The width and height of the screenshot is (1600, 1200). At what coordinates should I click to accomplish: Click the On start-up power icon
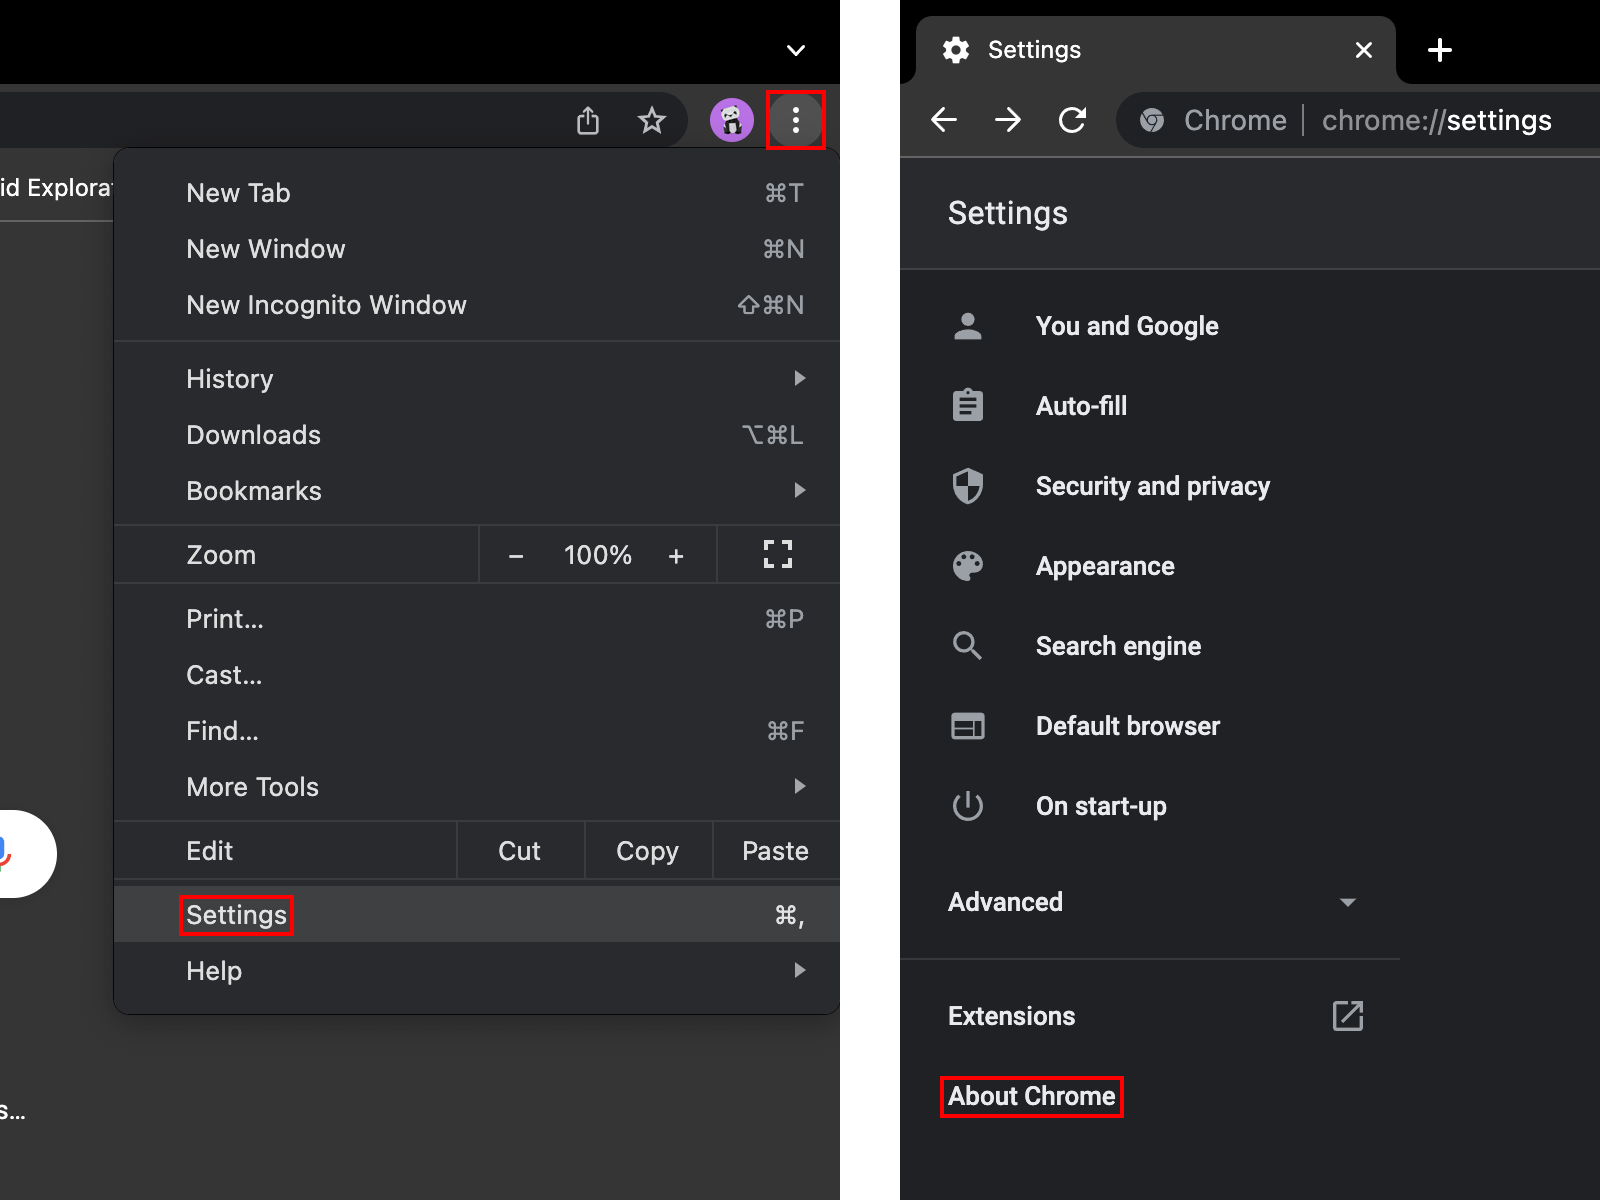click(968, 806)
